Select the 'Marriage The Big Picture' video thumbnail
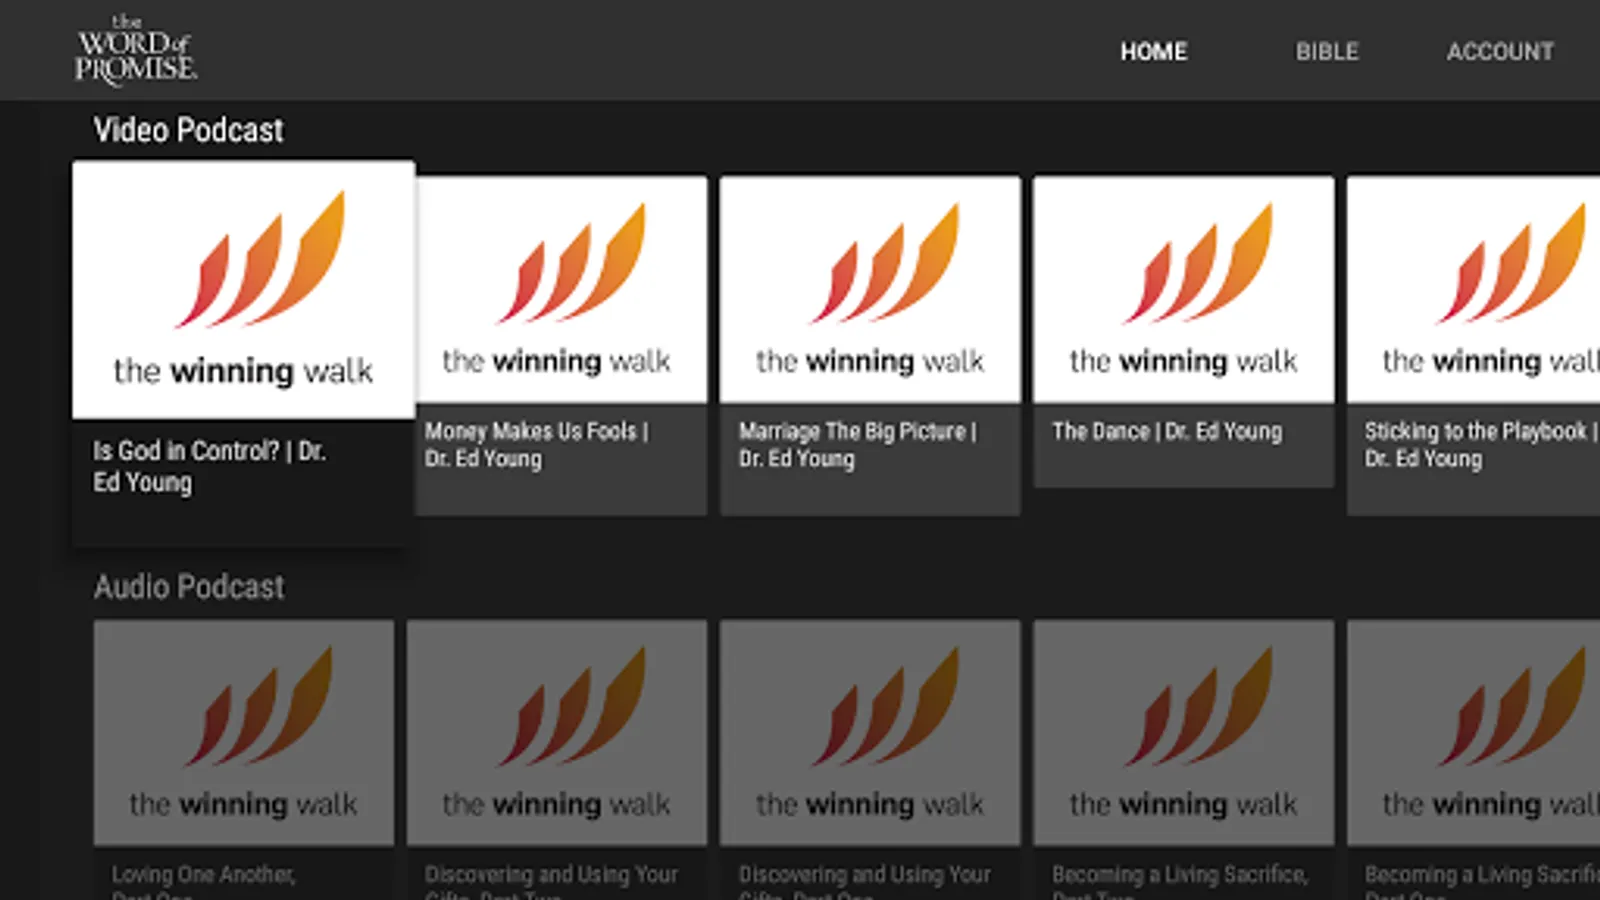 tap(870, 290)
